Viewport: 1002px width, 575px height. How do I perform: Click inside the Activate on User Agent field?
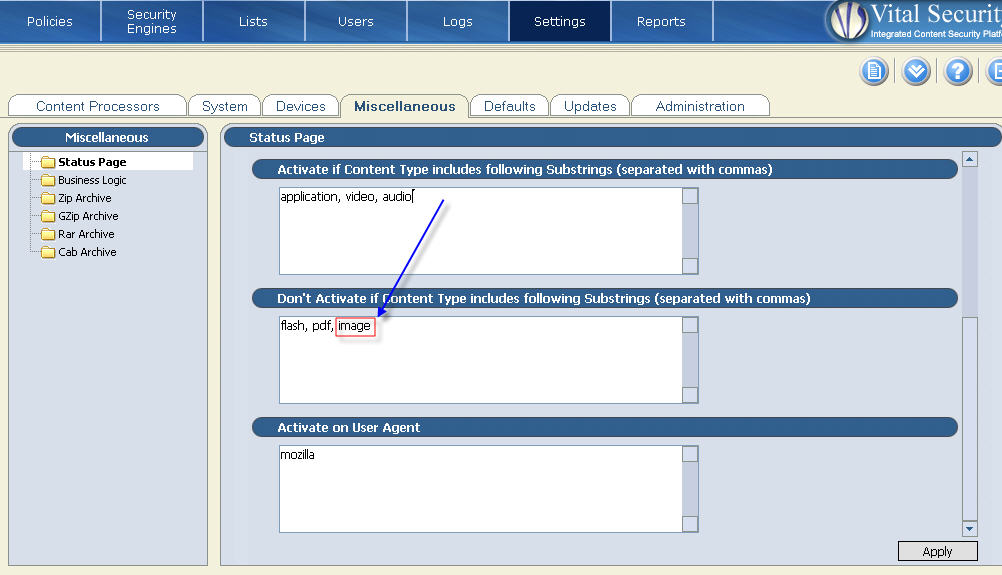(x=480, y=489)
